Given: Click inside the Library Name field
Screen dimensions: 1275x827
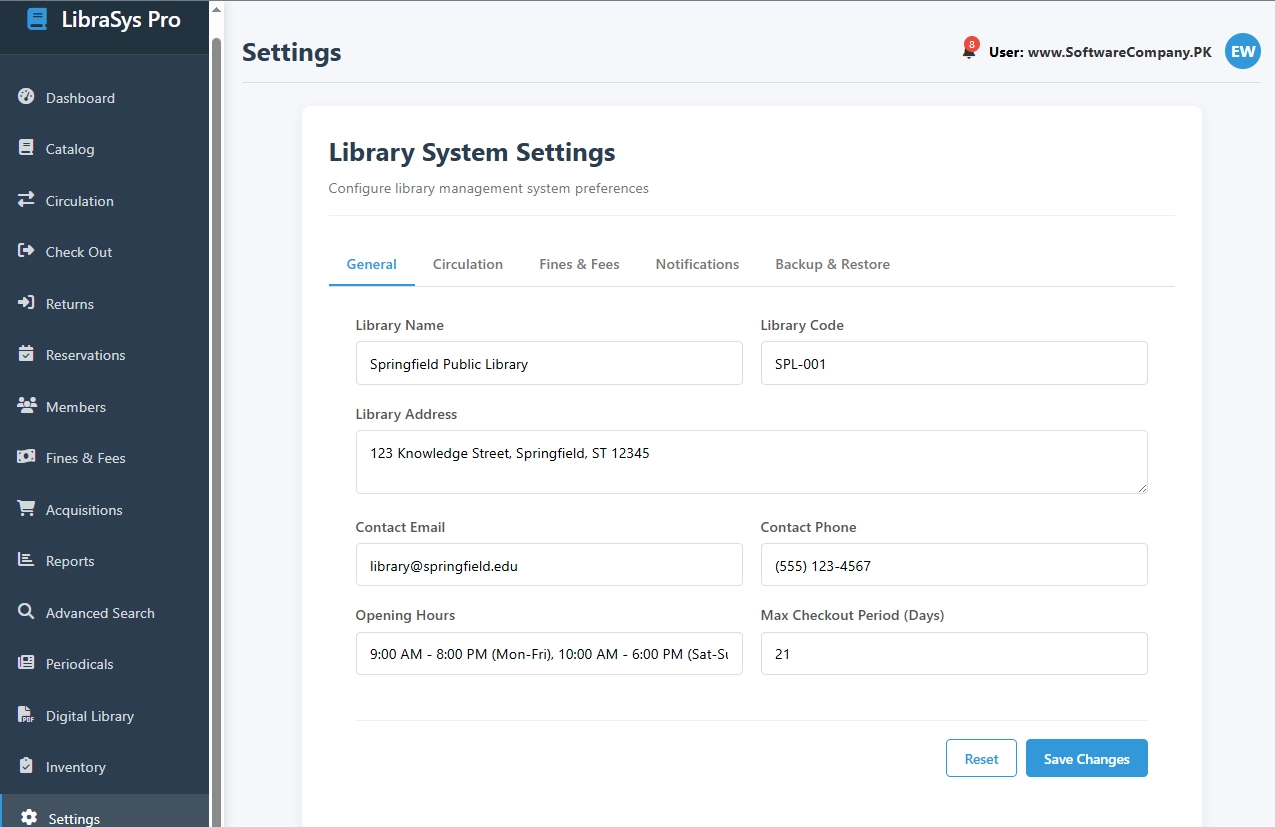Looking at the screenshot, I should tap(549, 363).
